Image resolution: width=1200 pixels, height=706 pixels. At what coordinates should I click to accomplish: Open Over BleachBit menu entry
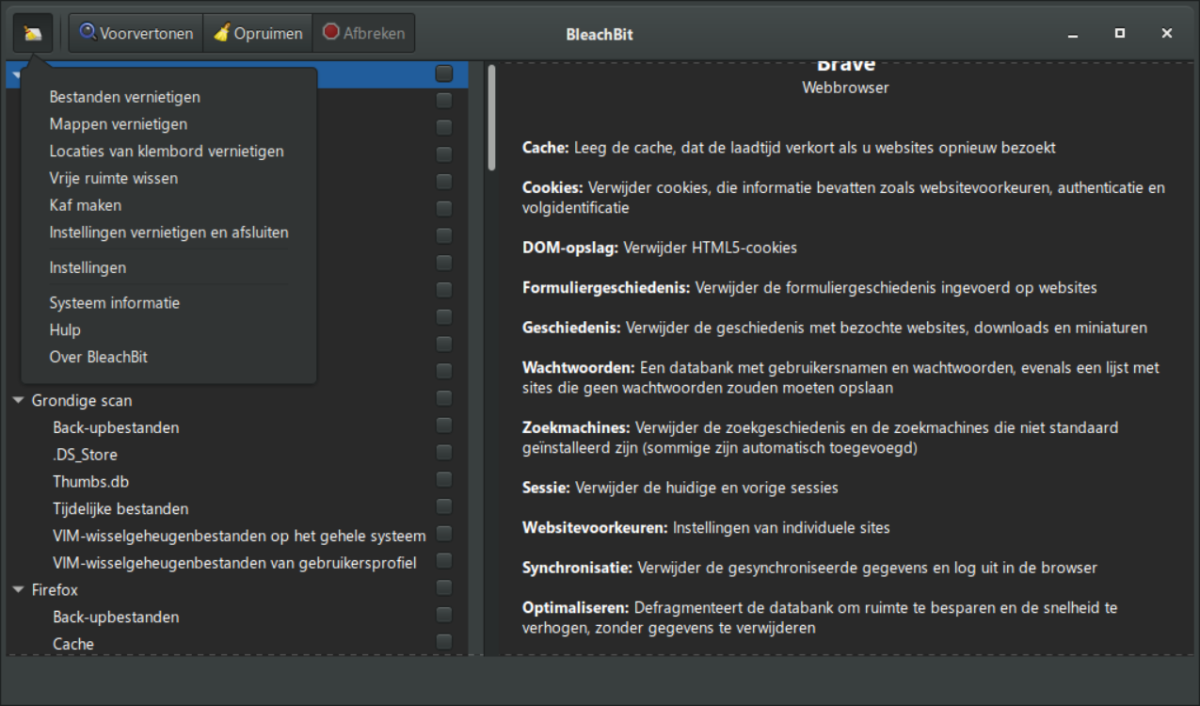pyautogui.click(x=98, y=357)
